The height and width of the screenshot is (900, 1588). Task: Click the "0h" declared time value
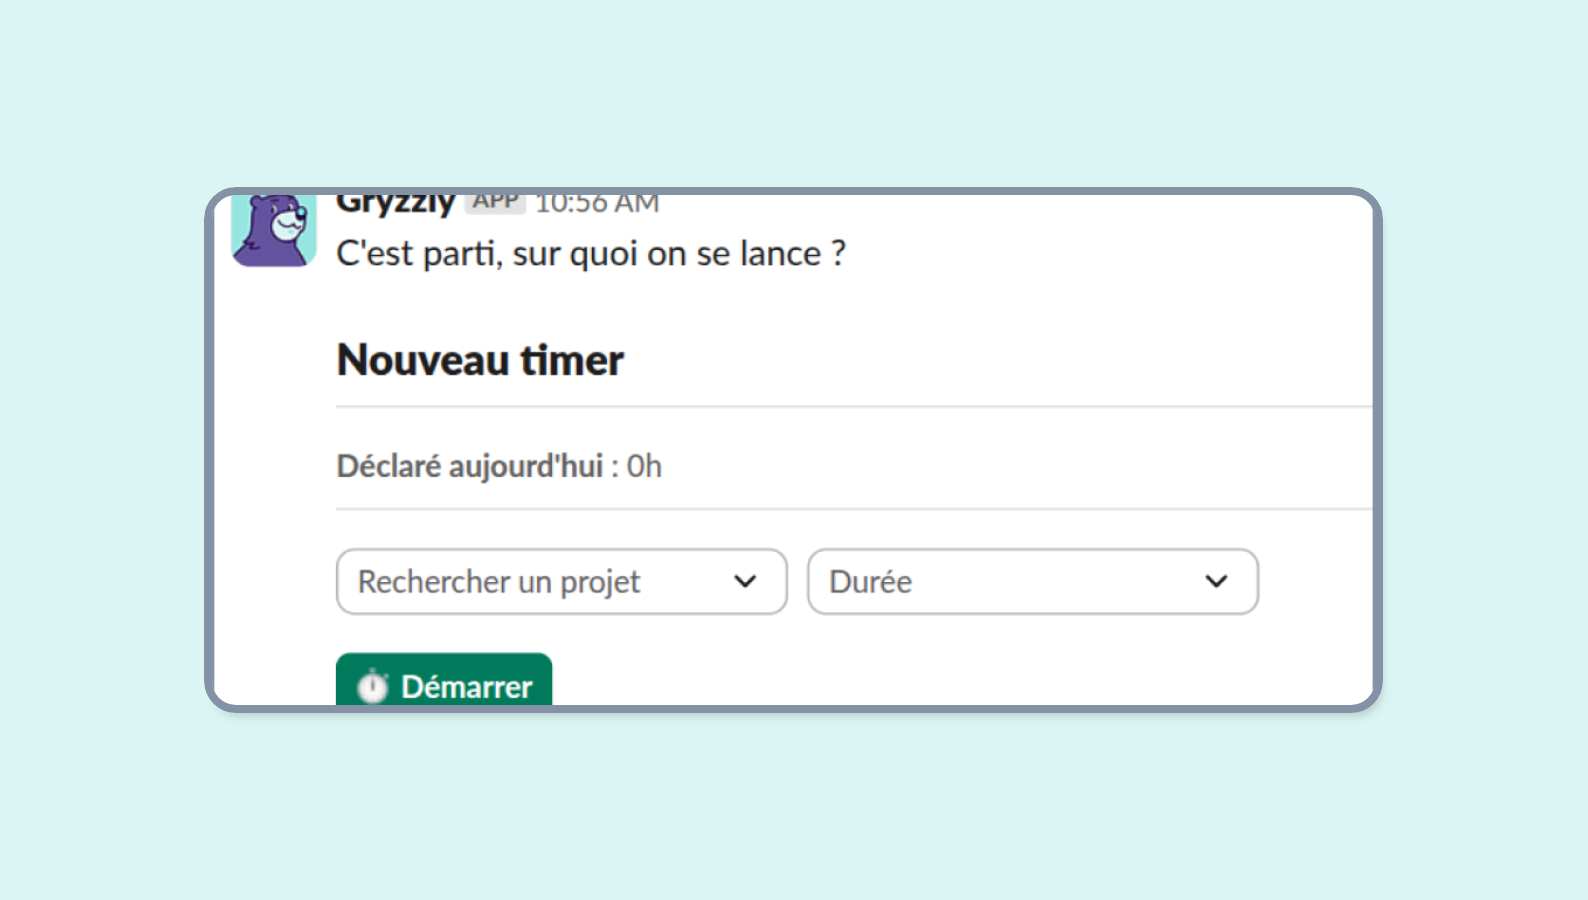coord(644,467)
